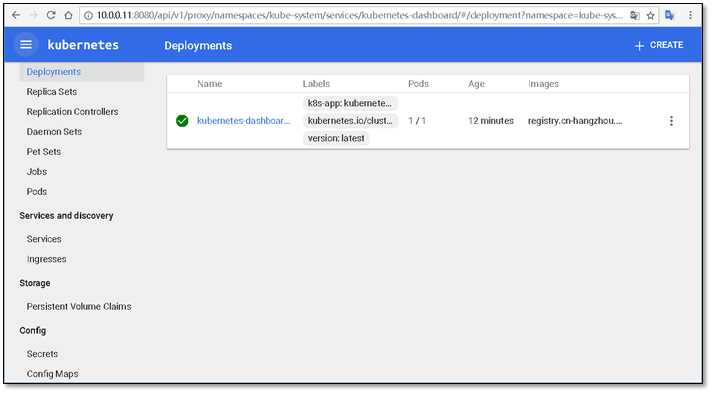Click the translate page icon in address bar

pos(635,15)
